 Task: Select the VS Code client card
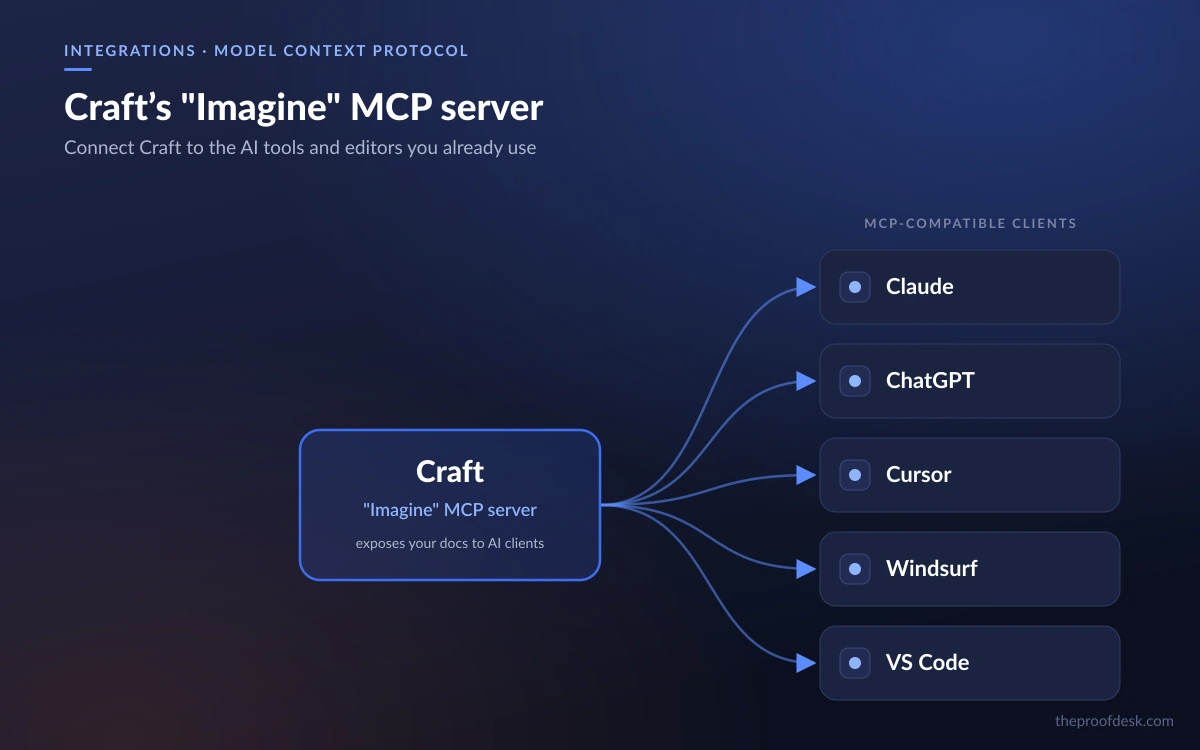970,663
